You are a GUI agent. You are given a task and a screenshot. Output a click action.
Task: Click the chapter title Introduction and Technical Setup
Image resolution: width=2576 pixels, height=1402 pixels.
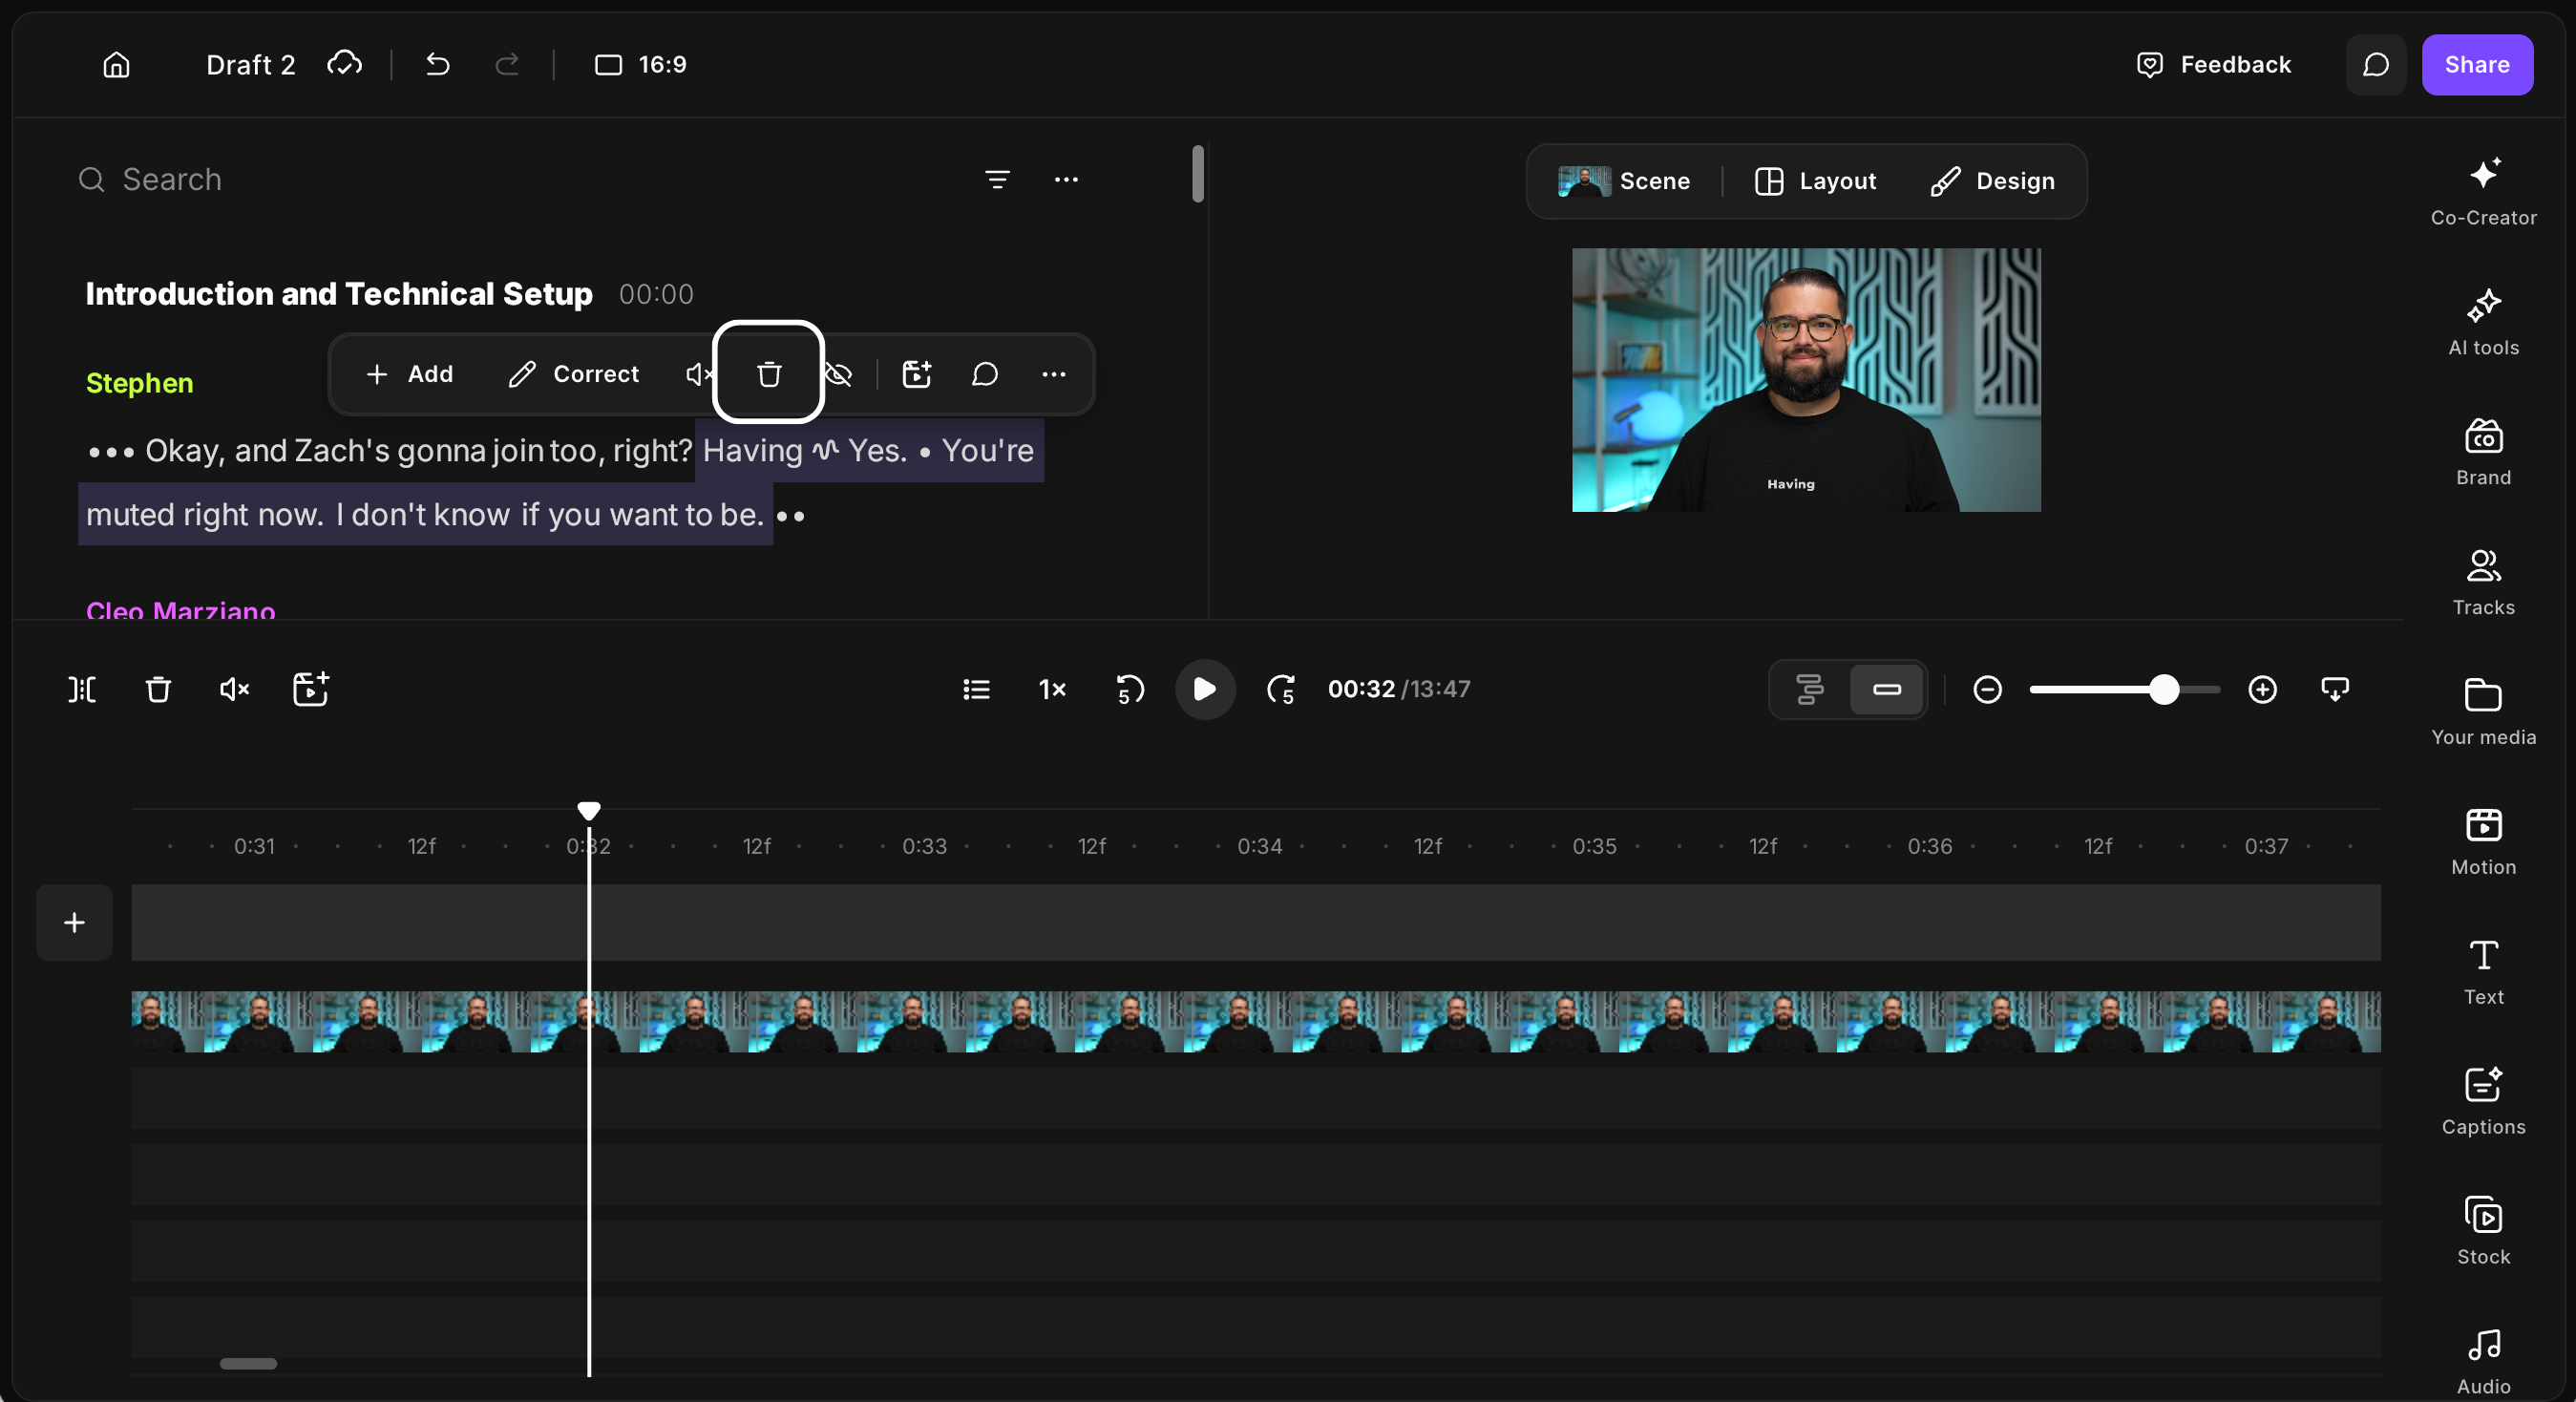[x=339, y=294]
